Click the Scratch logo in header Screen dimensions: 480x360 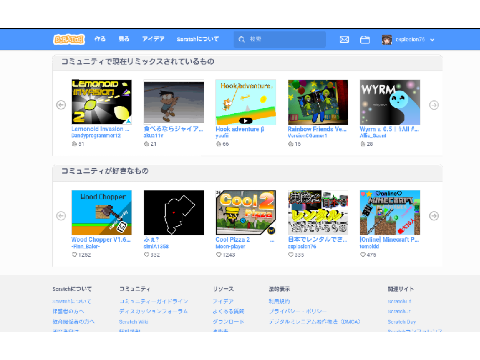point(69,39)
